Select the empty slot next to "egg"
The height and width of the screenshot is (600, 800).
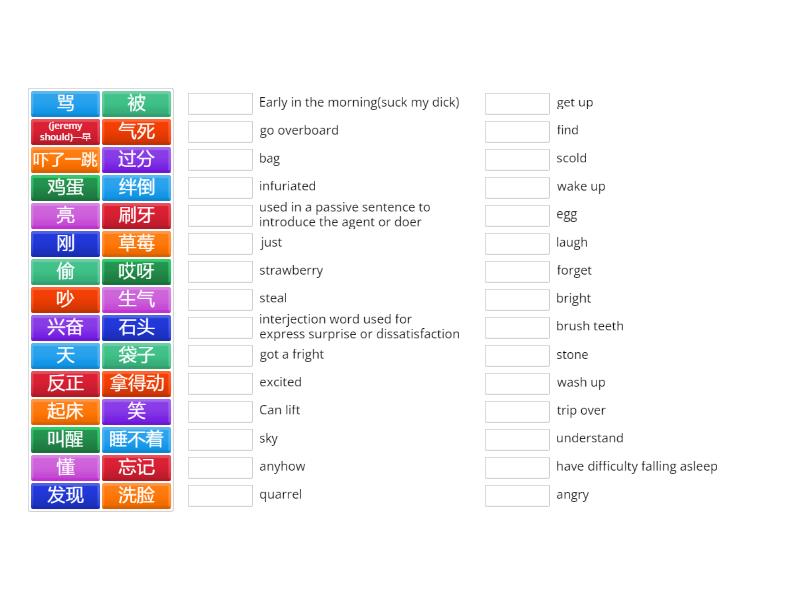pyautogui.click(x=517, y=215)
